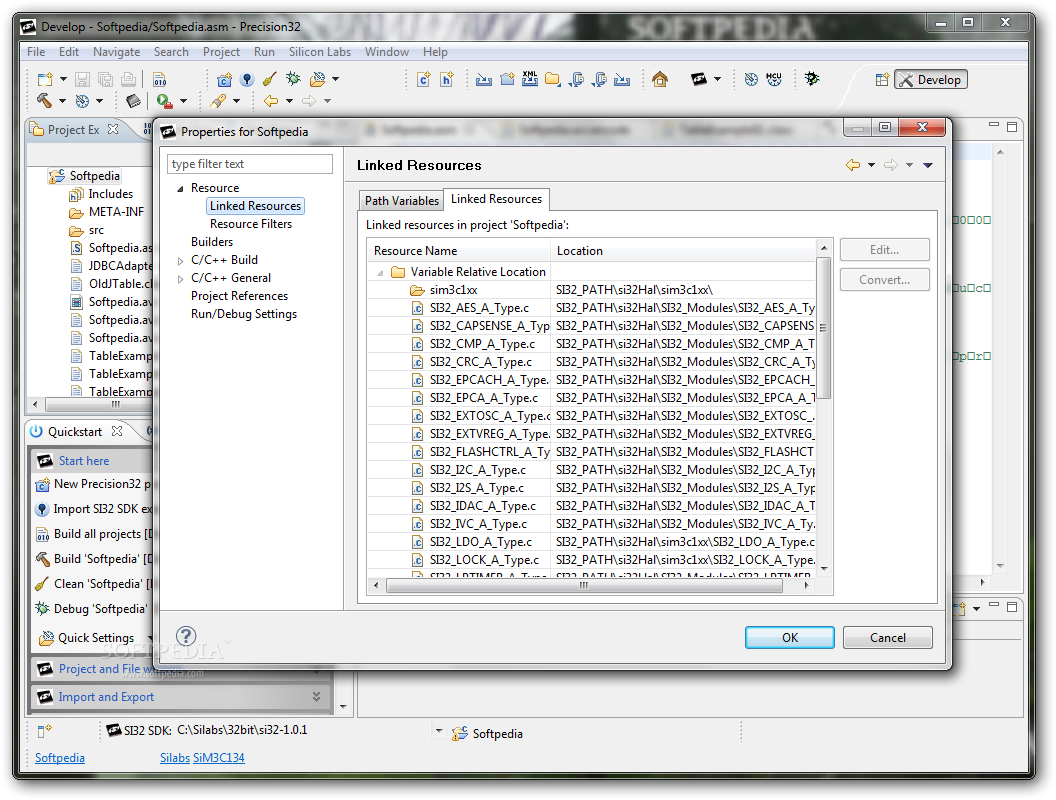
Task: Click the help question mark icon in dialog
Action: click(x=186, y=636)
